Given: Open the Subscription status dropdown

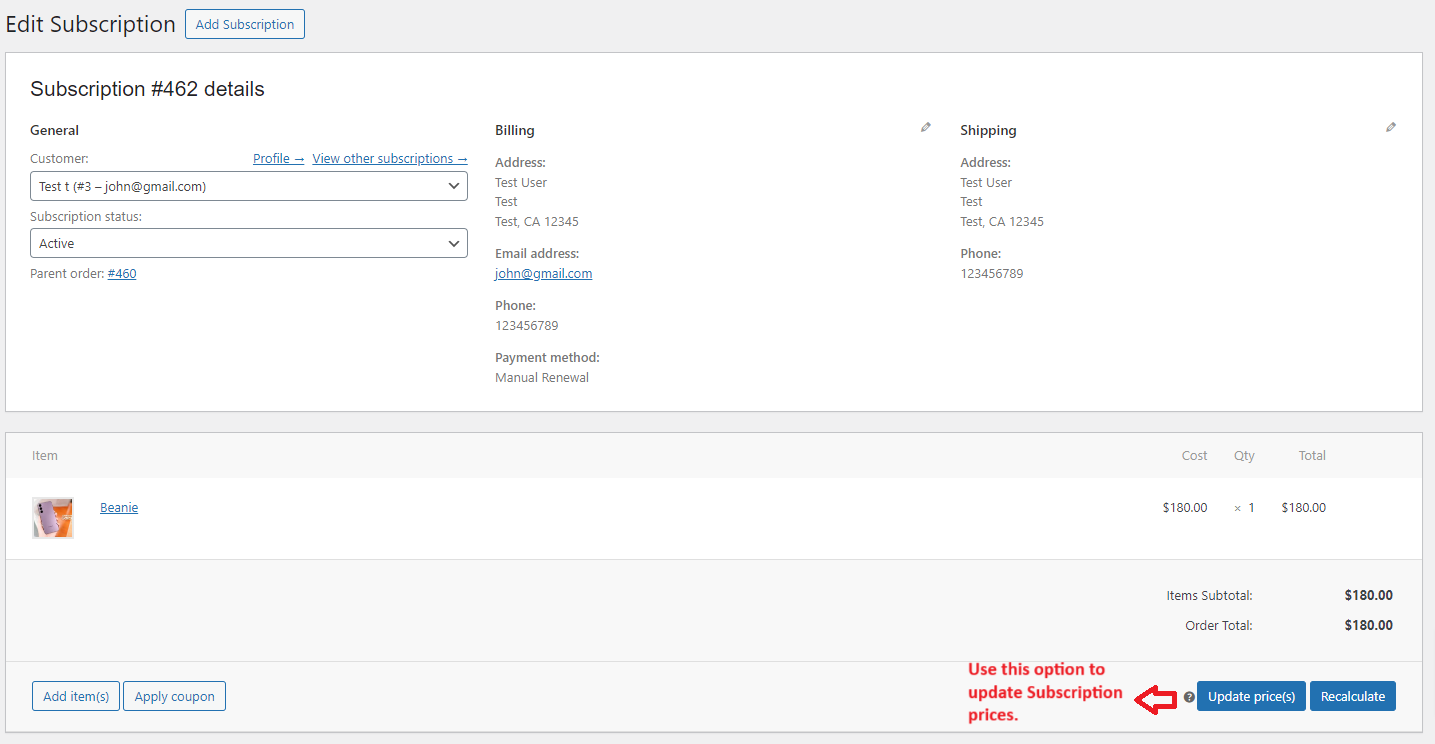Looking at the screenshot, I should click(248, 242).
